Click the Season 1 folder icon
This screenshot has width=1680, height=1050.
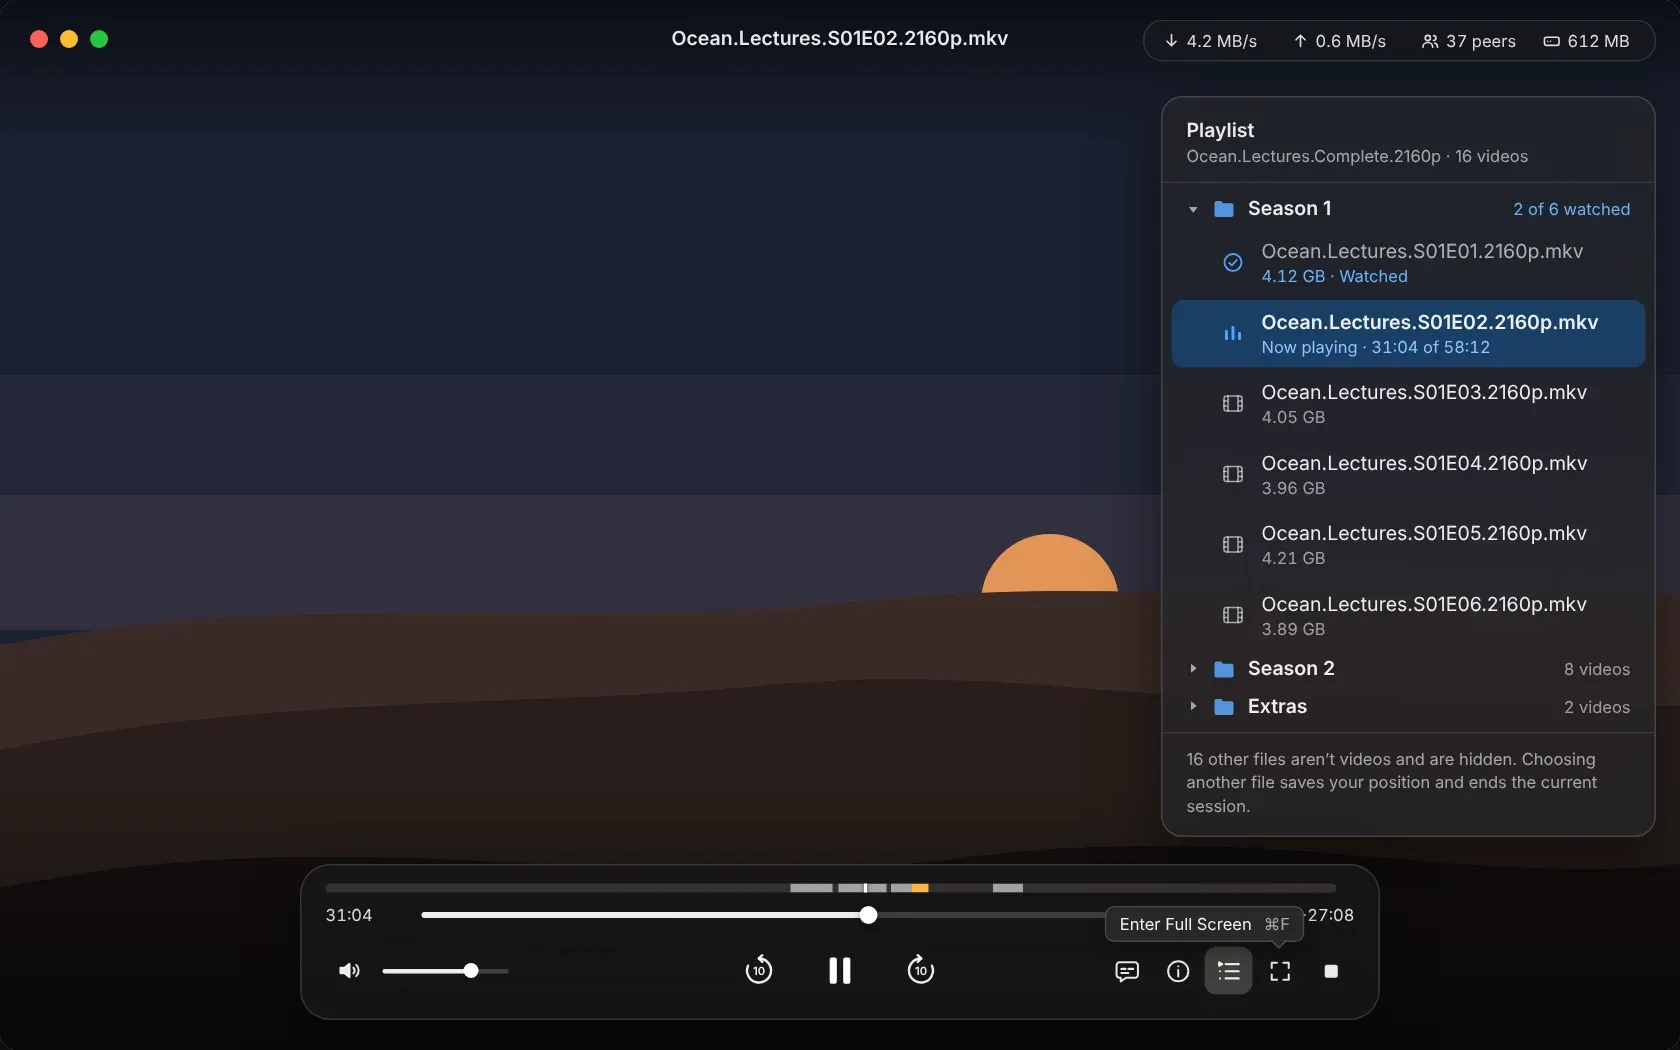click(x=1224, y=209)
